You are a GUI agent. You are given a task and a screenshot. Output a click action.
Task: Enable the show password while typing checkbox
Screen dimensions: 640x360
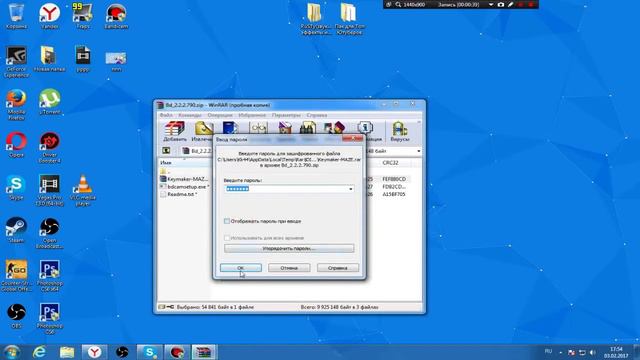[227, 221]
